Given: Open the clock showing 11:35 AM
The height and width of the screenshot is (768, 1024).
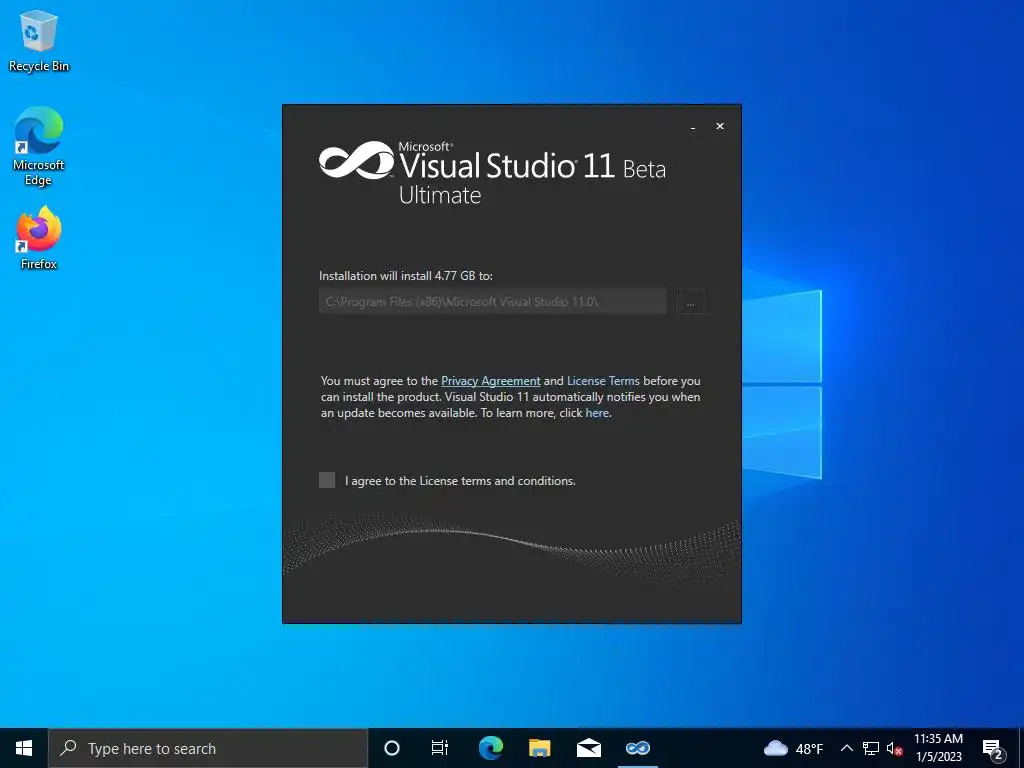Looking at the screenshot, I should pyautogui.click(x=938, y=748).
